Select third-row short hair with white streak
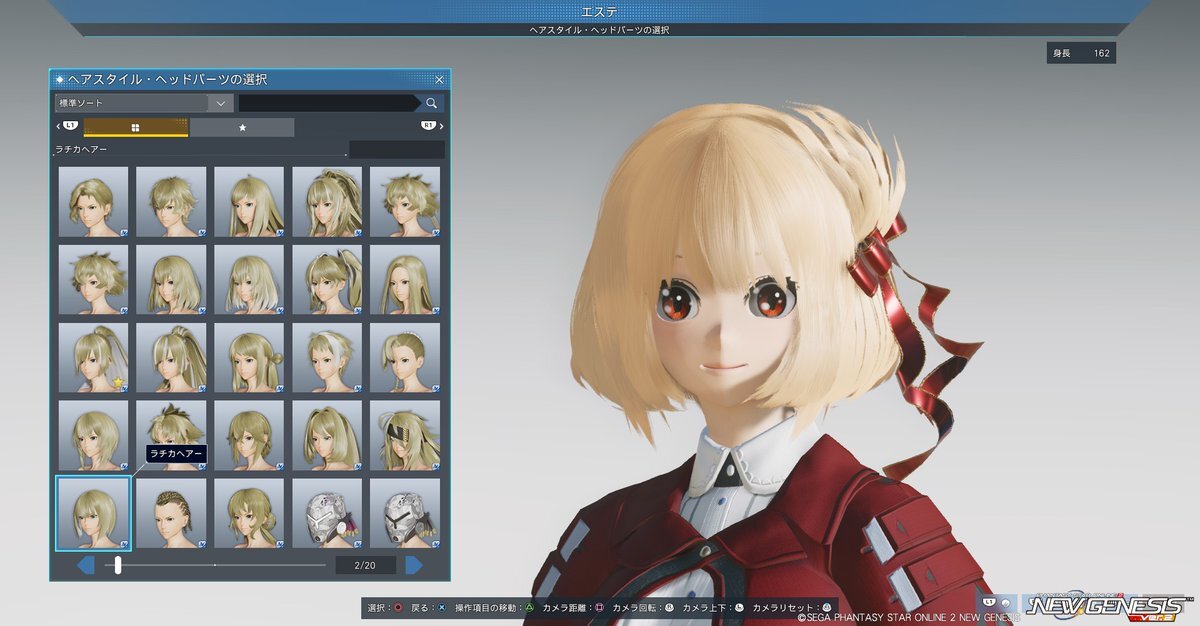1200x626 pixels. click(x=327, y=358)
